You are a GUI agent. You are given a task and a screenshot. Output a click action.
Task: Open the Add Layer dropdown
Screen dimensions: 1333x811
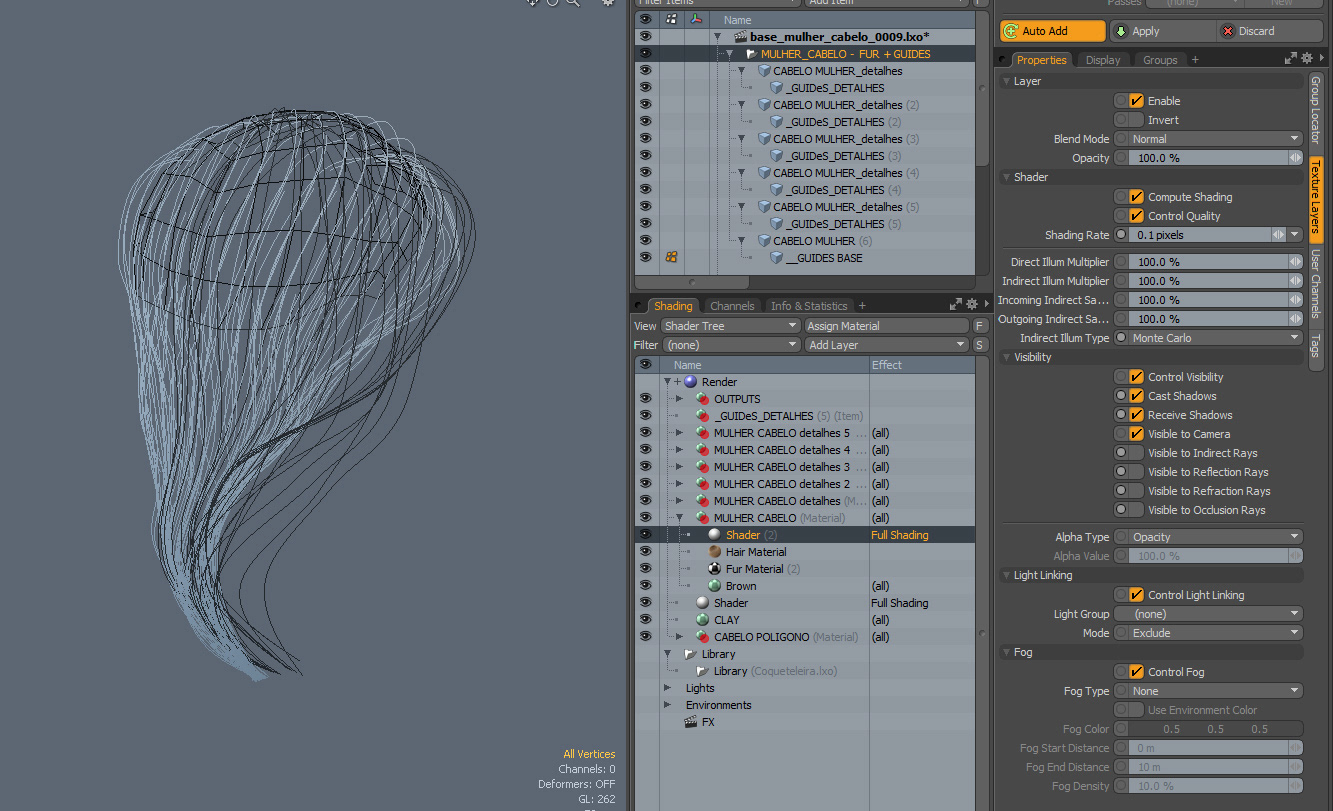(x=887, y=345)
